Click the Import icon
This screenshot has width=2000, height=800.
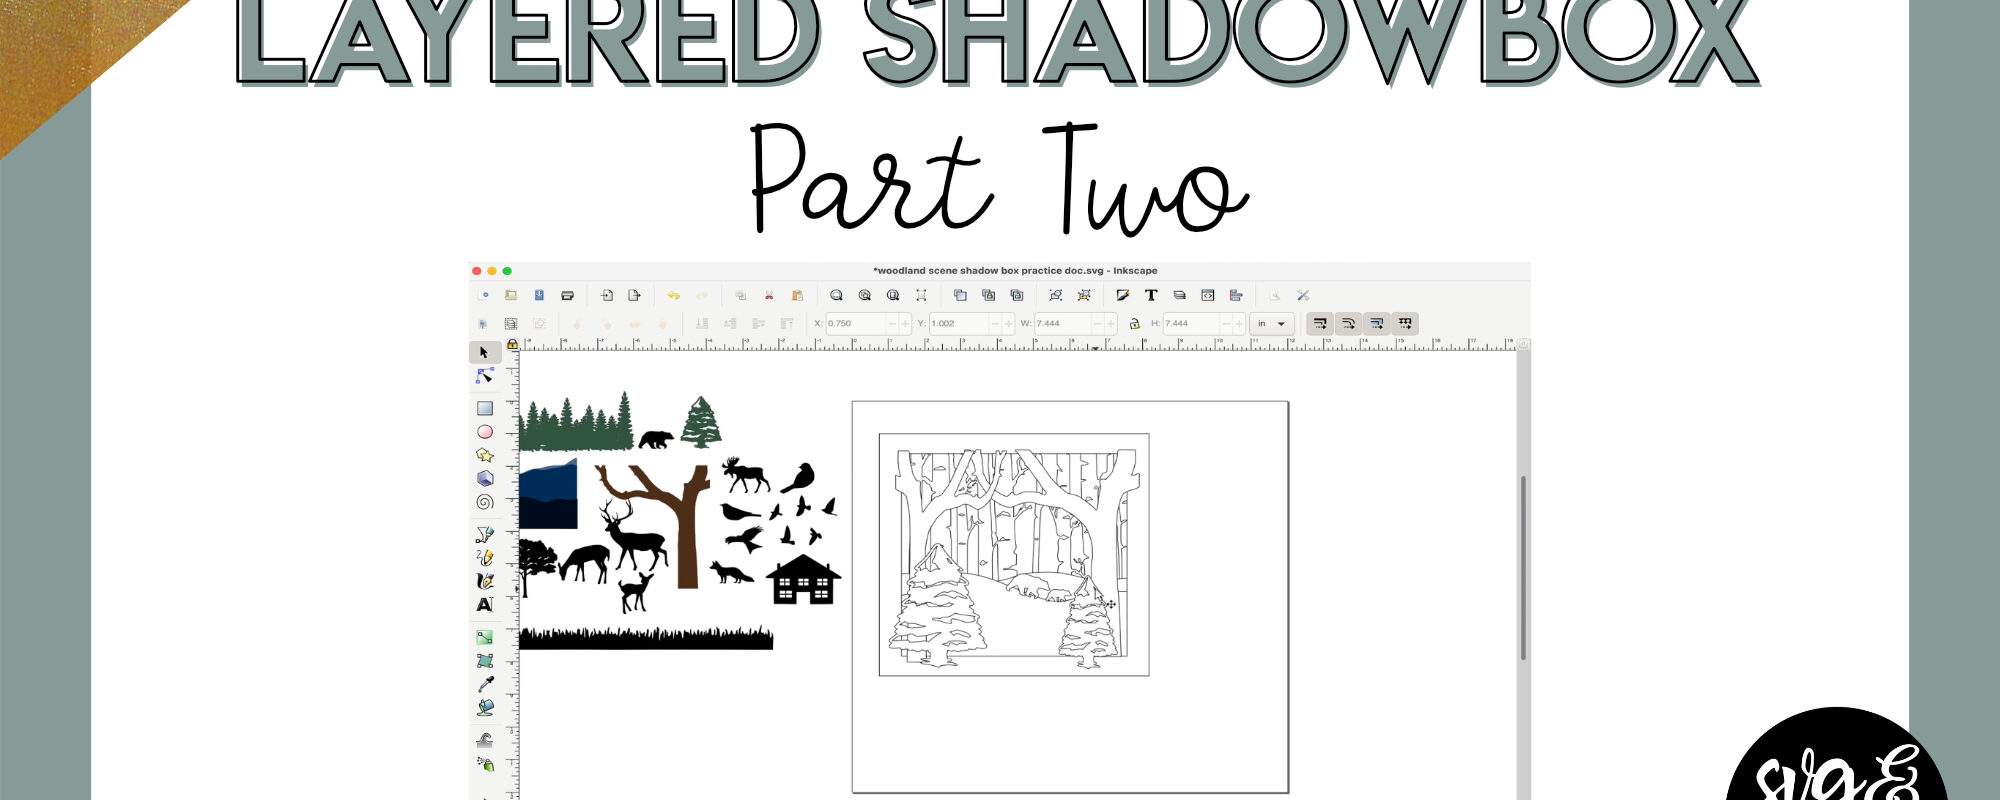[x=606, y=295]
